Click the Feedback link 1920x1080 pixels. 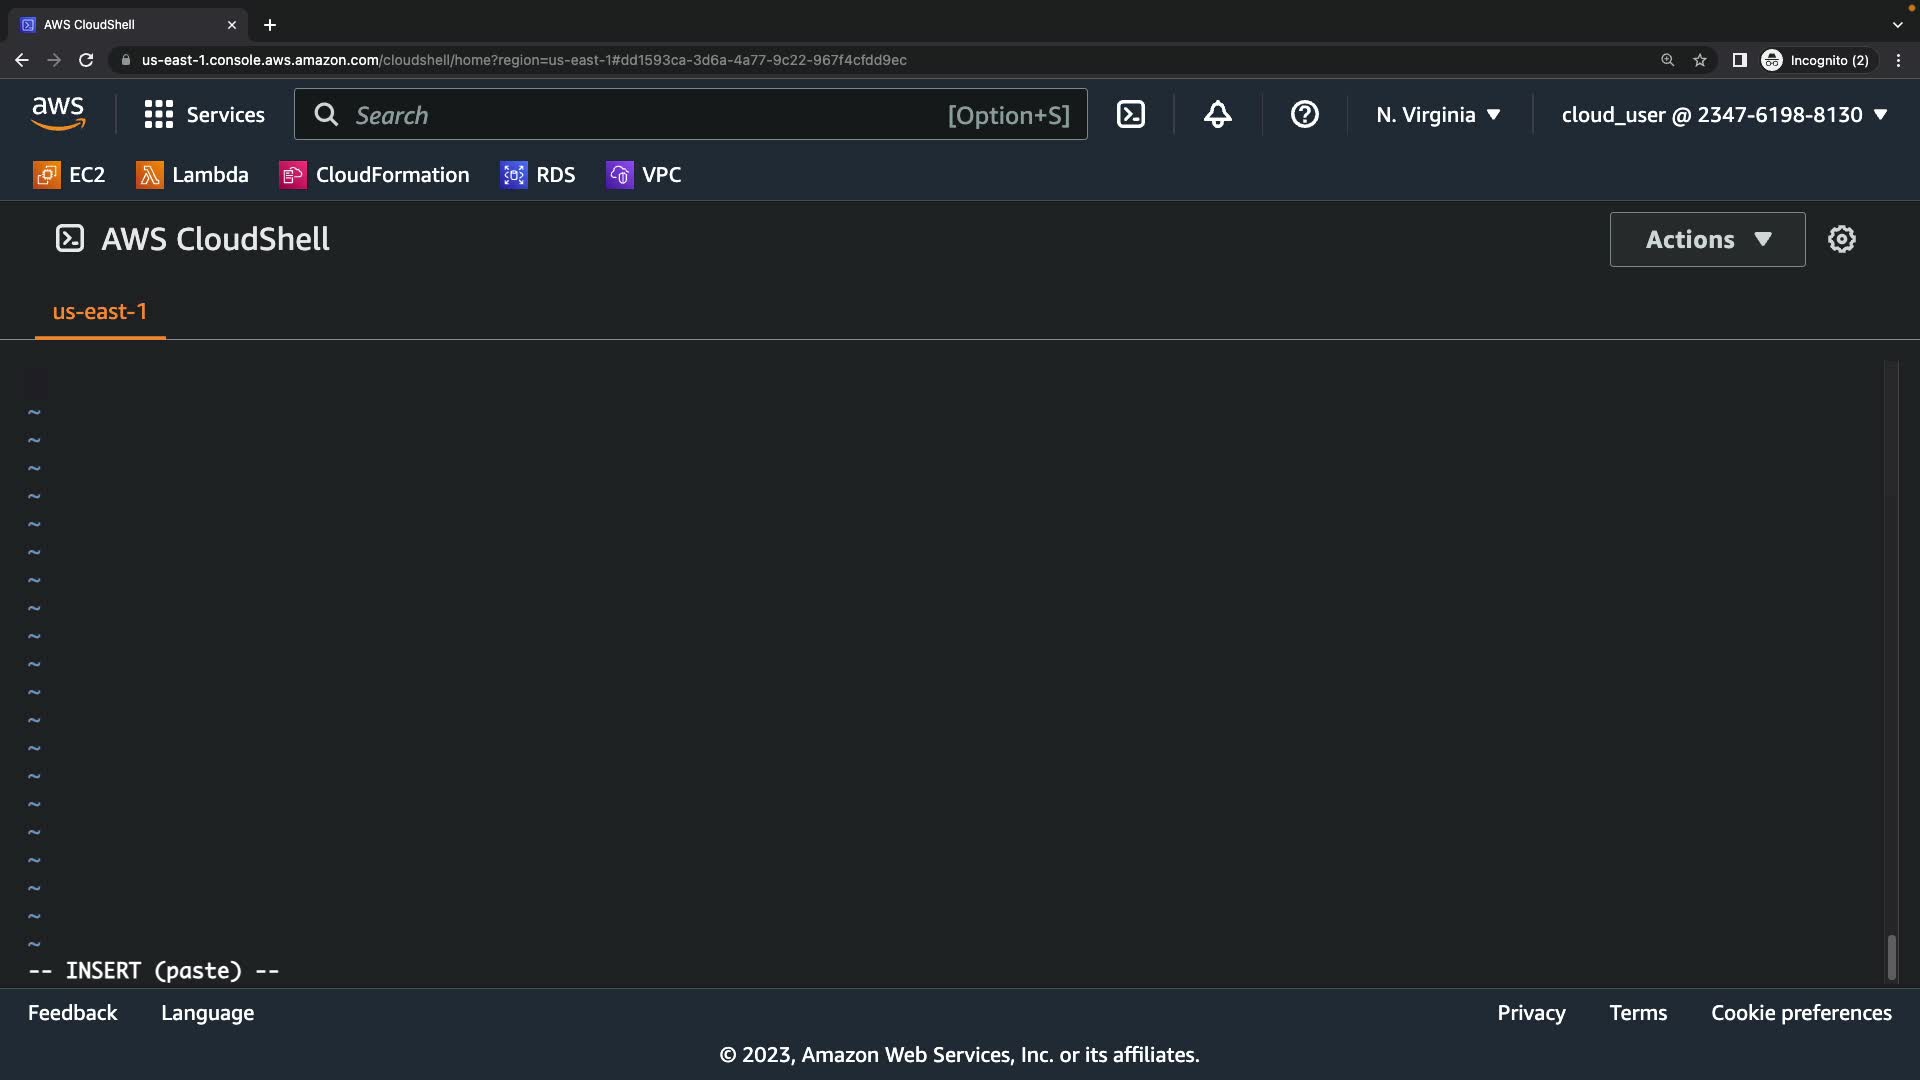tap(72, 1013)
